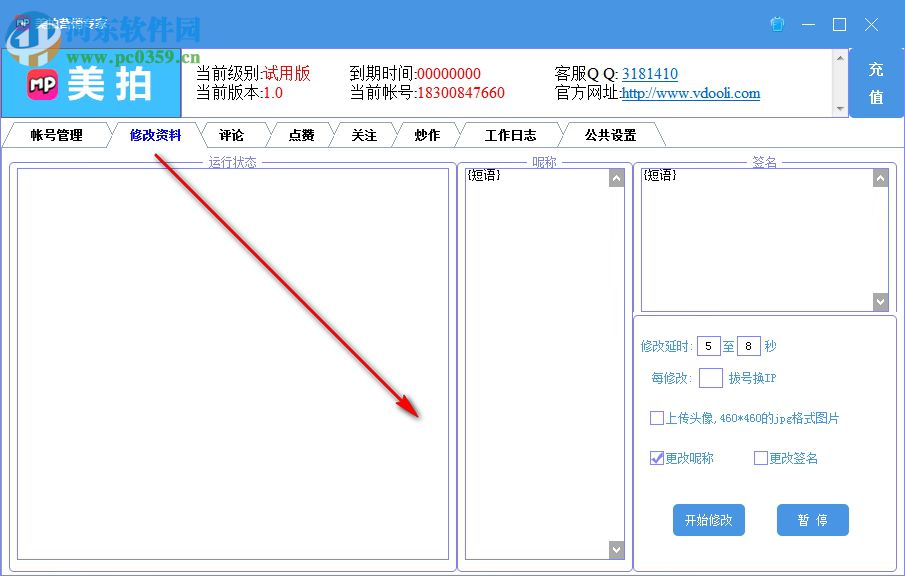View the 工作日志 tab

point(511,134)
